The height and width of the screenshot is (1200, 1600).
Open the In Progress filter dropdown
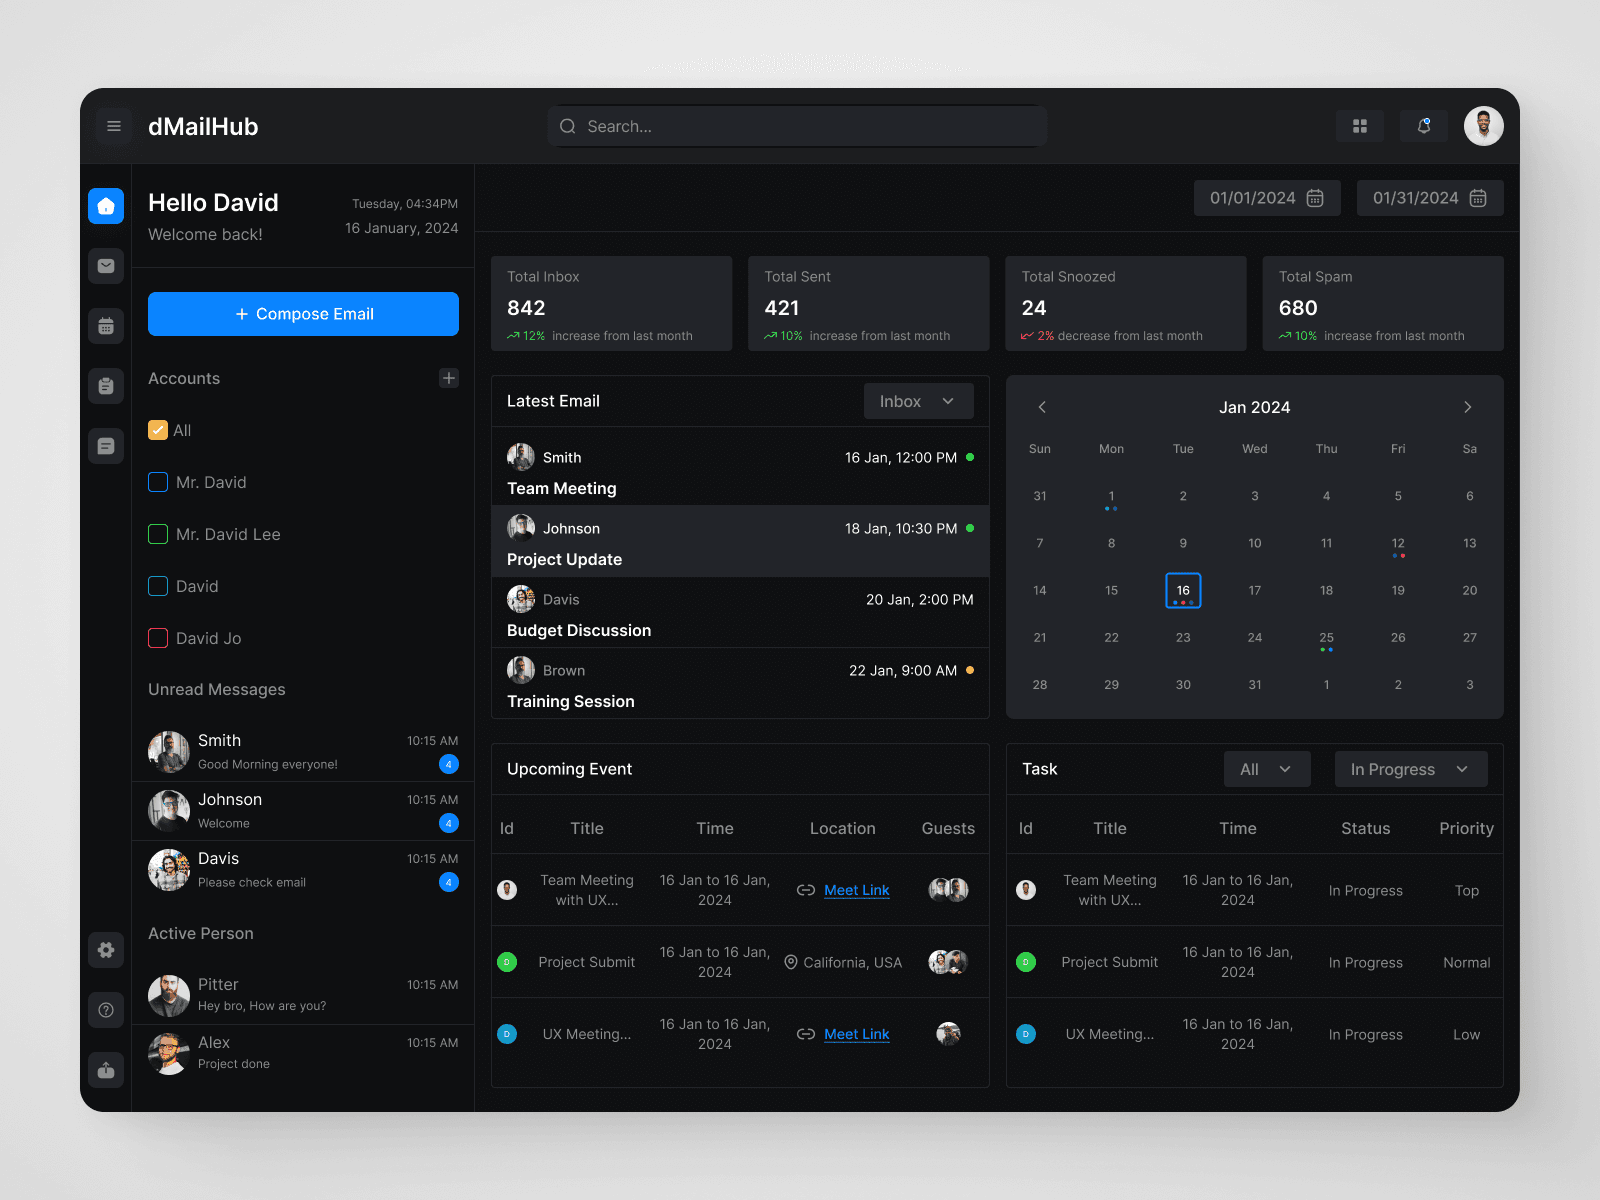pos(1411,769)
